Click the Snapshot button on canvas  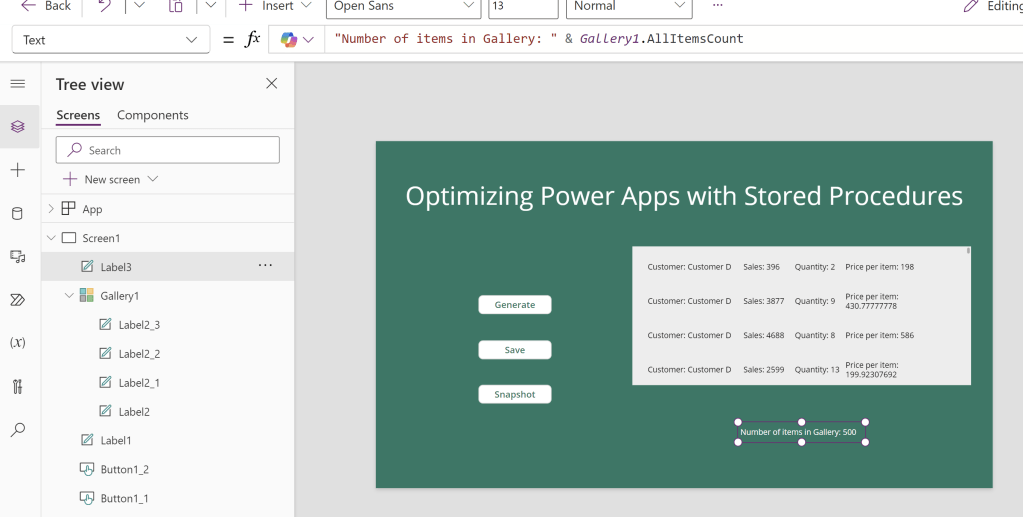point(514,394)
